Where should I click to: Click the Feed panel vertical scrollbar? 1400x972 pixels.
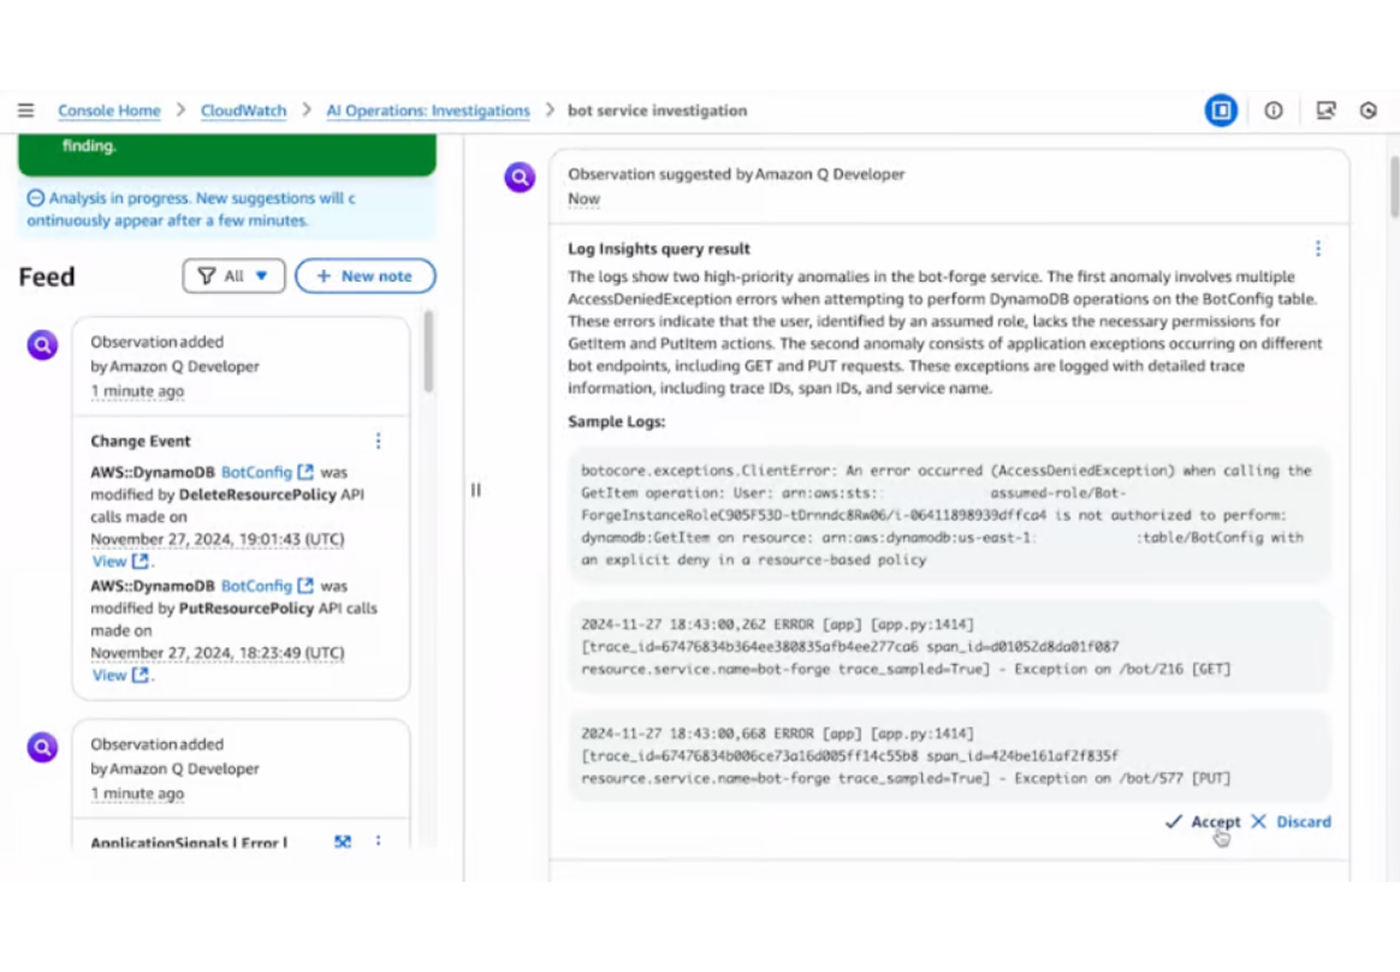[x=428, y=351]
